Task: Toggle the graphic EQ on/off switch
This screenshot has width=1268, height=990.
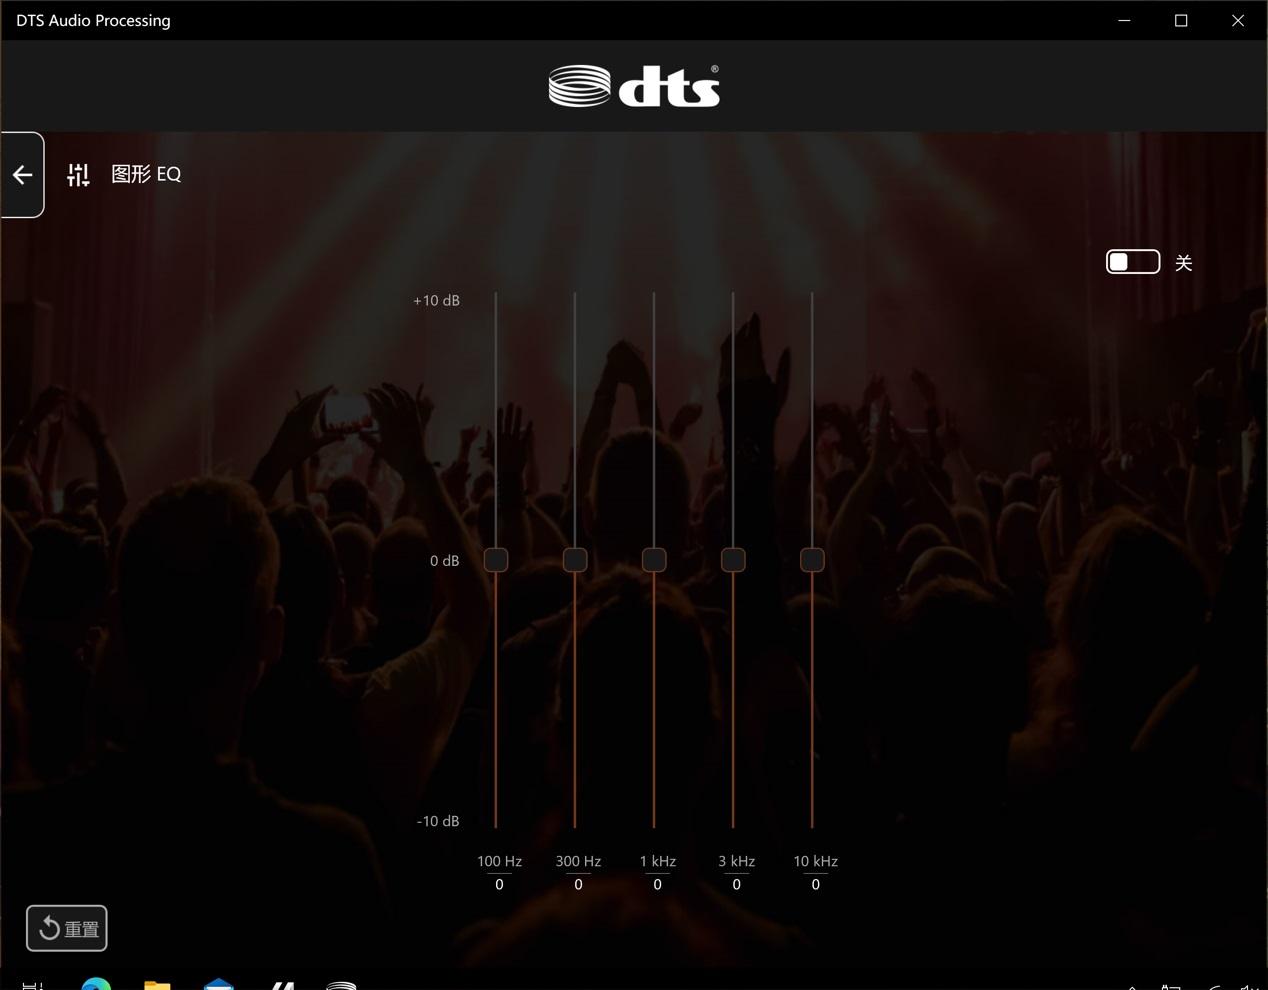Action: 1133,262
